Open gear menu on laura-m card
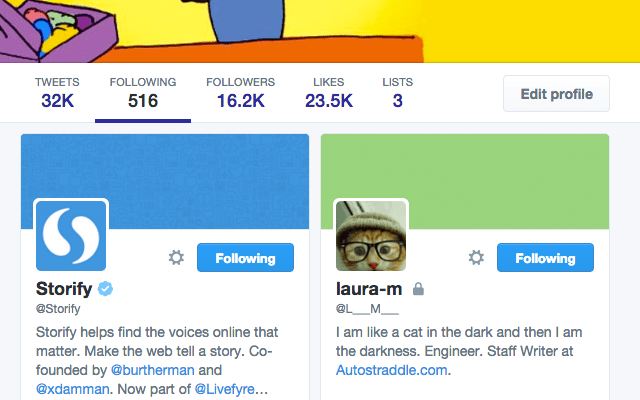This screenshot has width=640, height=400. coord(476,258)
